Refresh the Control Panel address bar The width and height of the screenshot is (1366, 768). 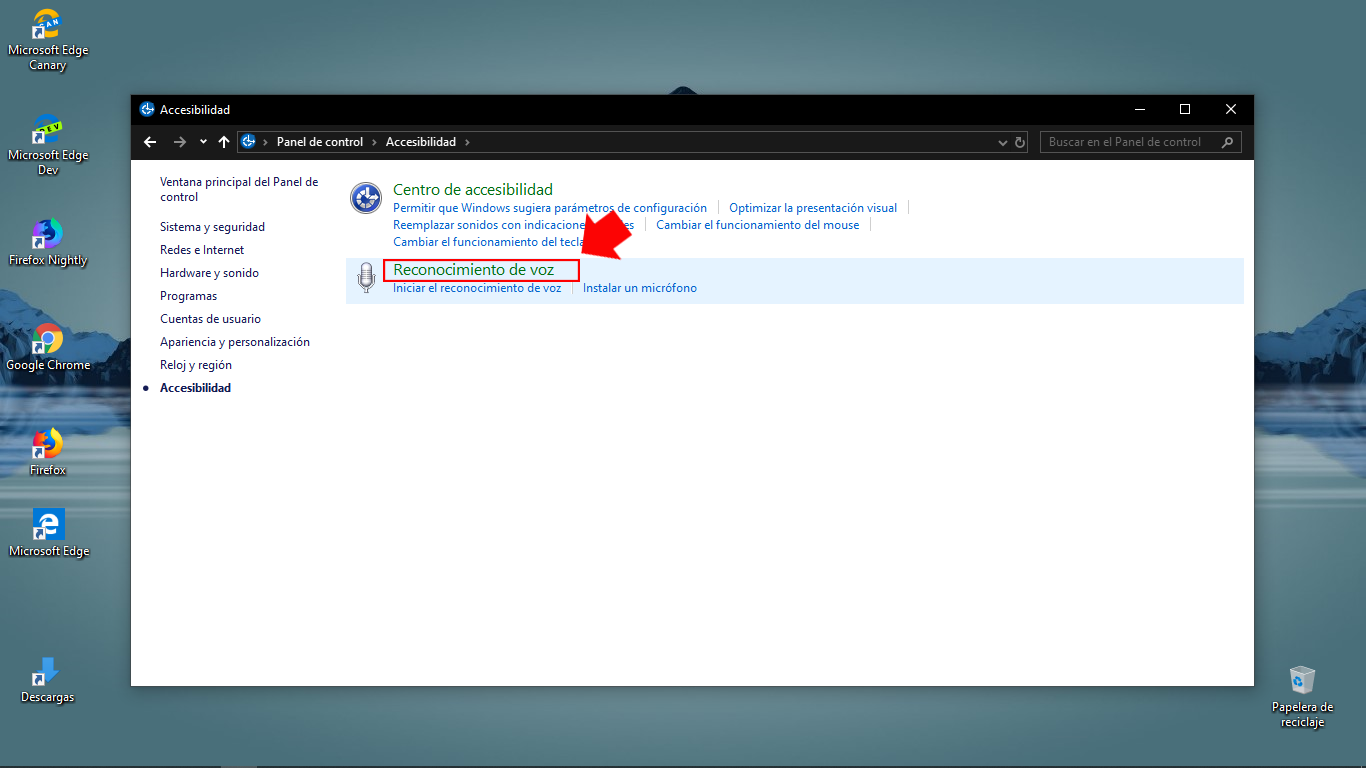(x=1020, y=142)
